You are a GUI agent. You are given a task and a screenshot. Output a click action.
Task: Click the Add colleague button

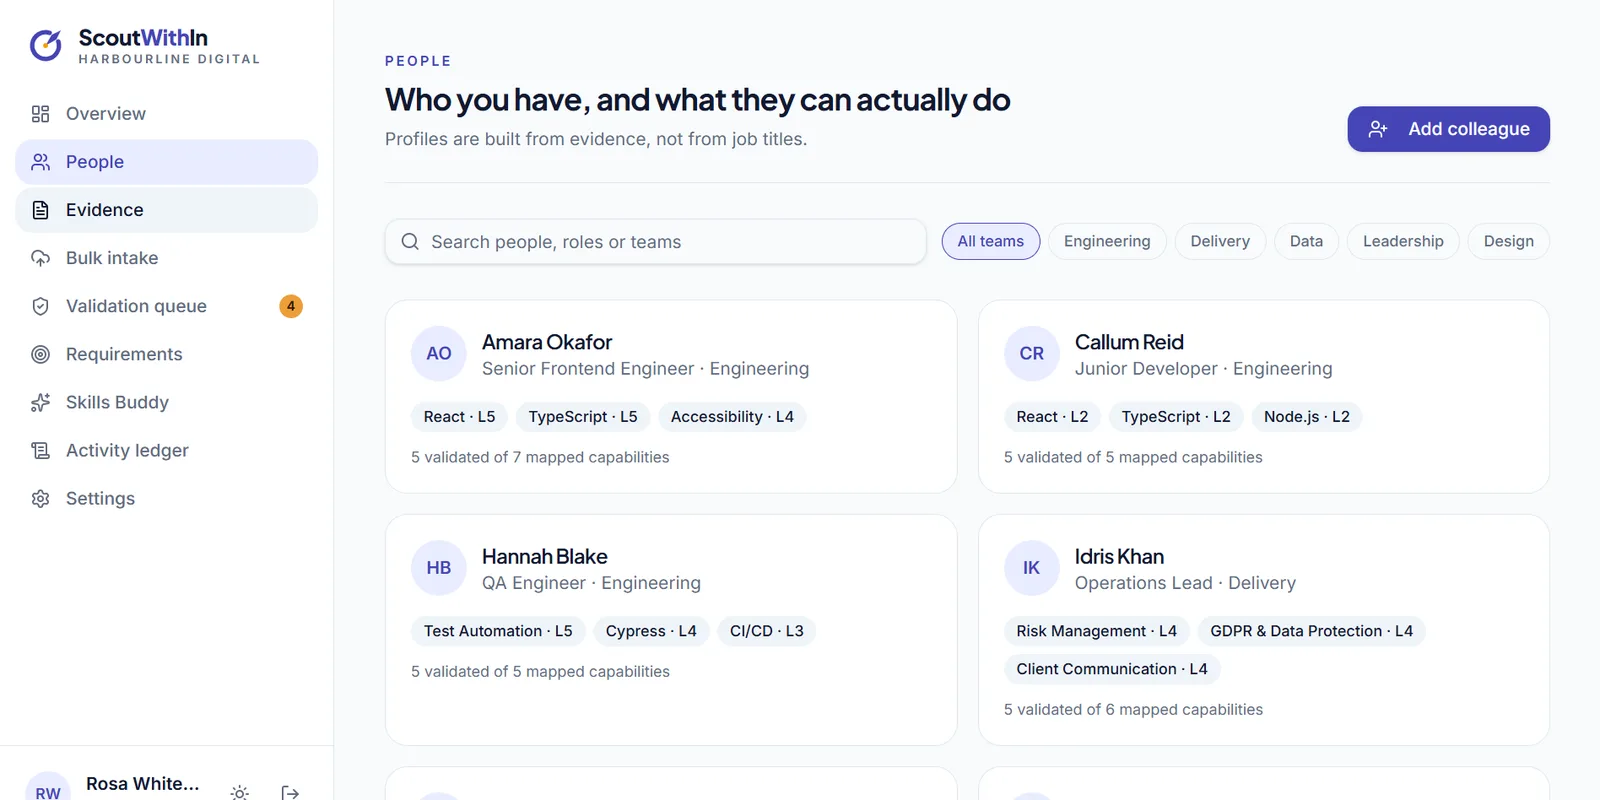coord(1448,129)
